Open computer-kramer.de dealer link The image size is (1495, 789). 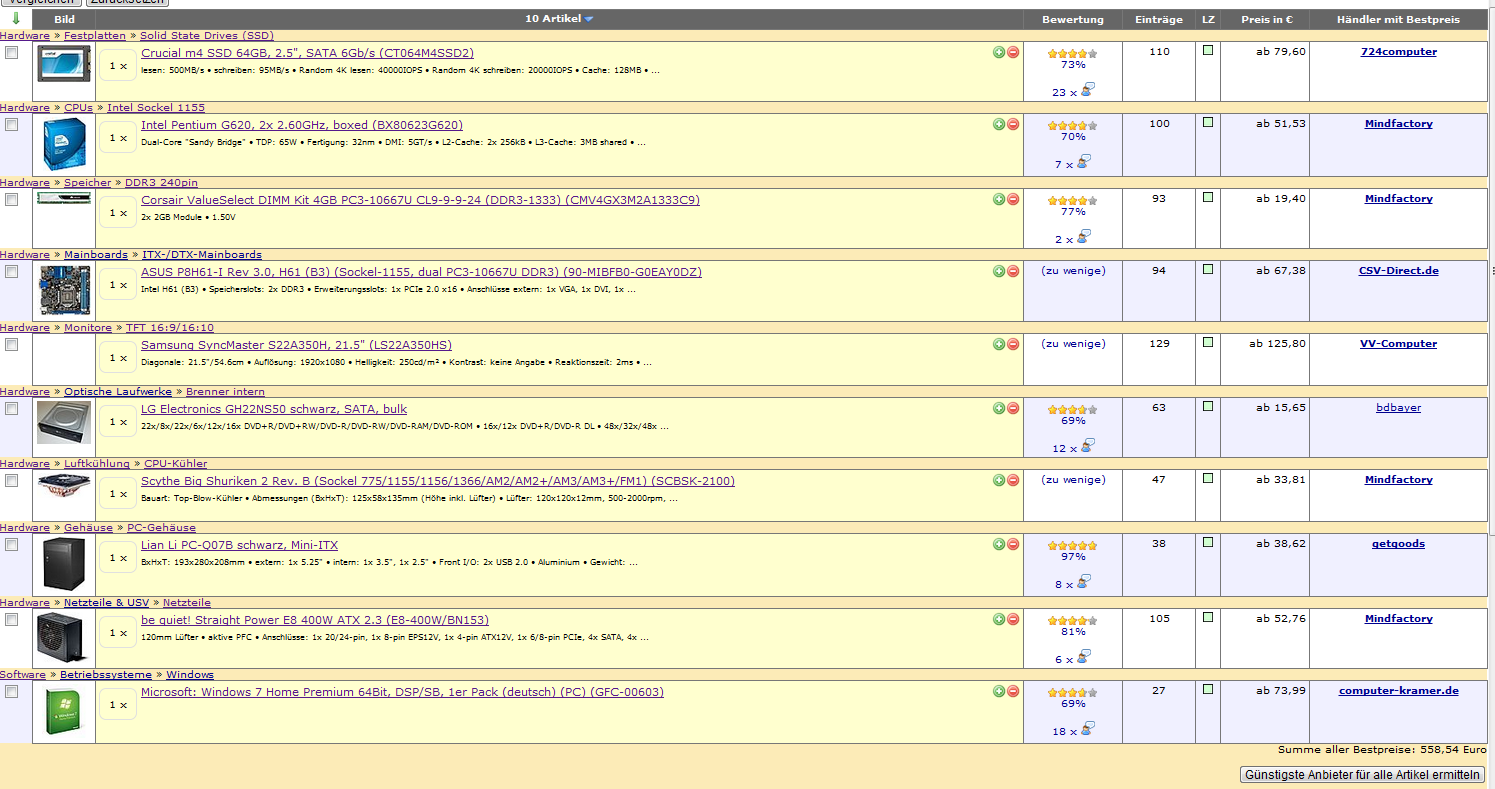[1399, 691]
